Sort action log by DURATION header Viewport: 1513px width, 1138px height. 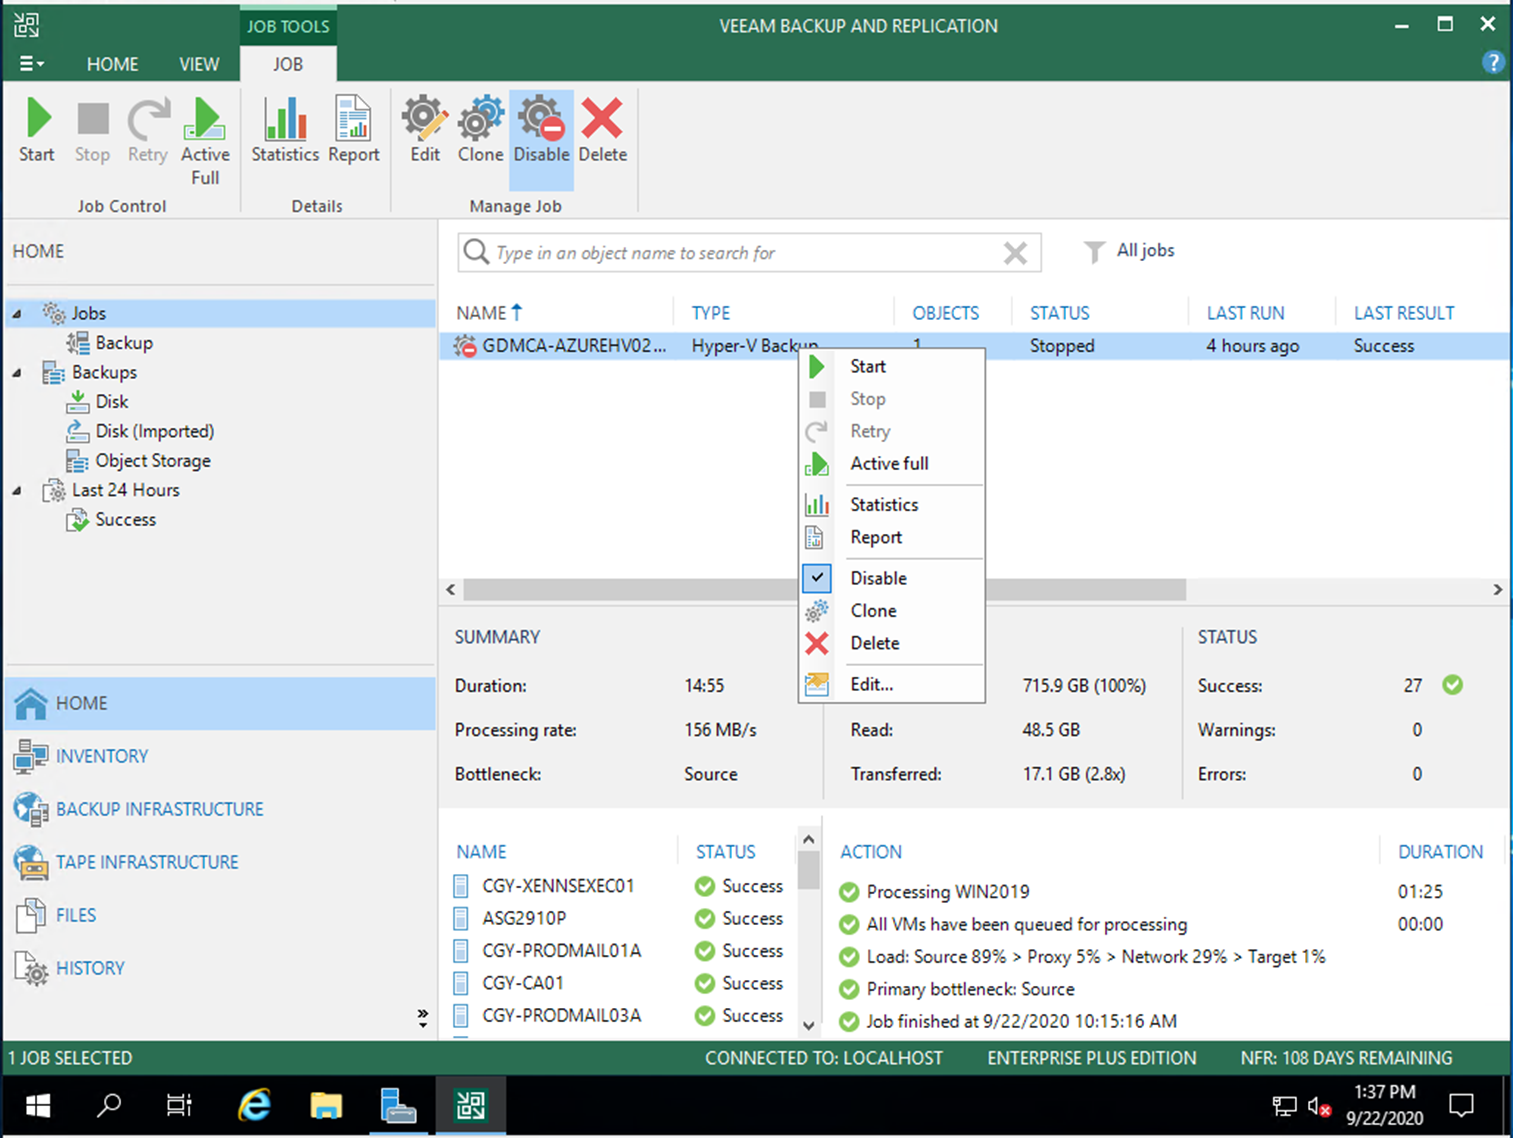point(1440,852)
